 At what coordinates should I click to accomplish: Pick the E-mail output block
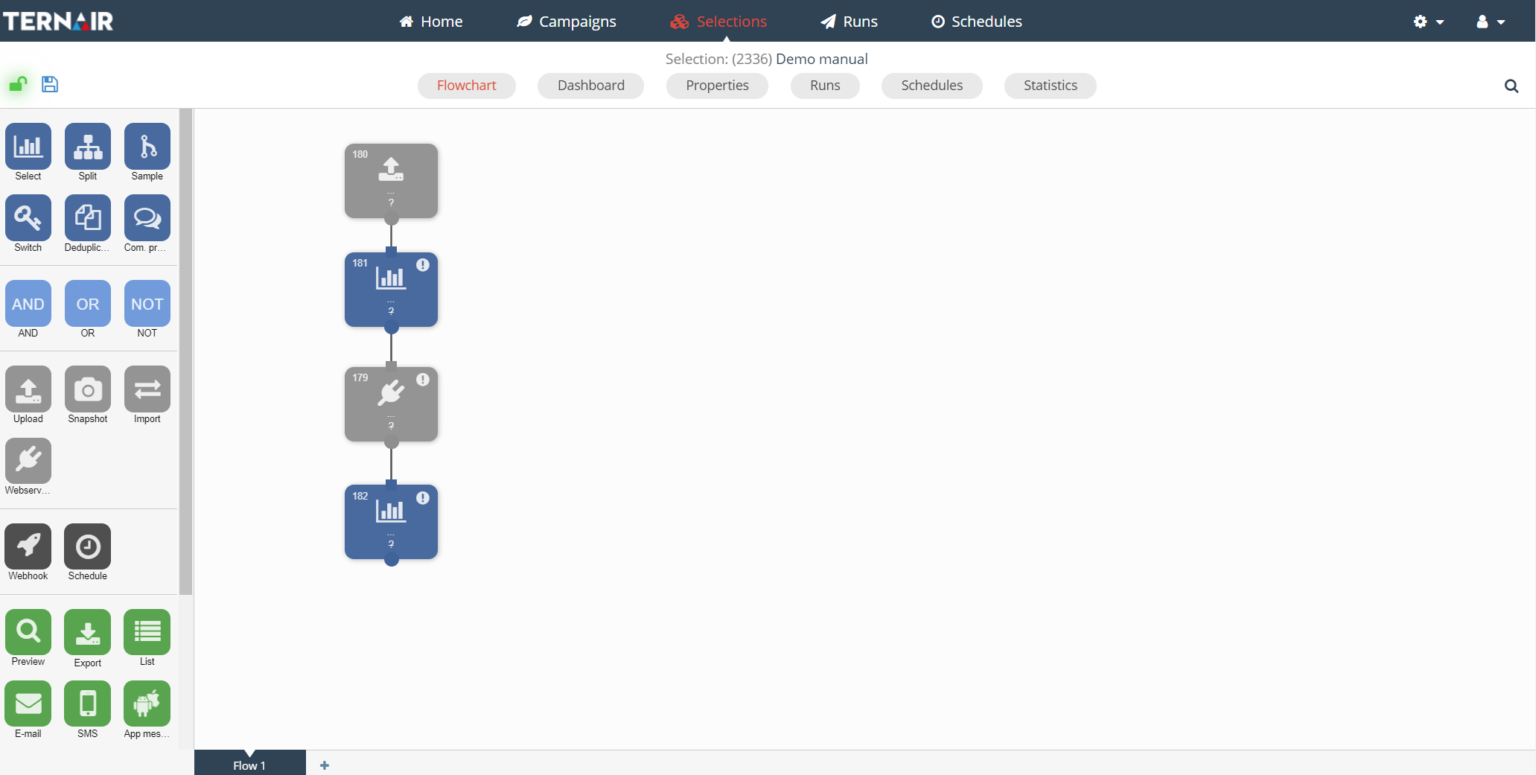pos(28,704)
